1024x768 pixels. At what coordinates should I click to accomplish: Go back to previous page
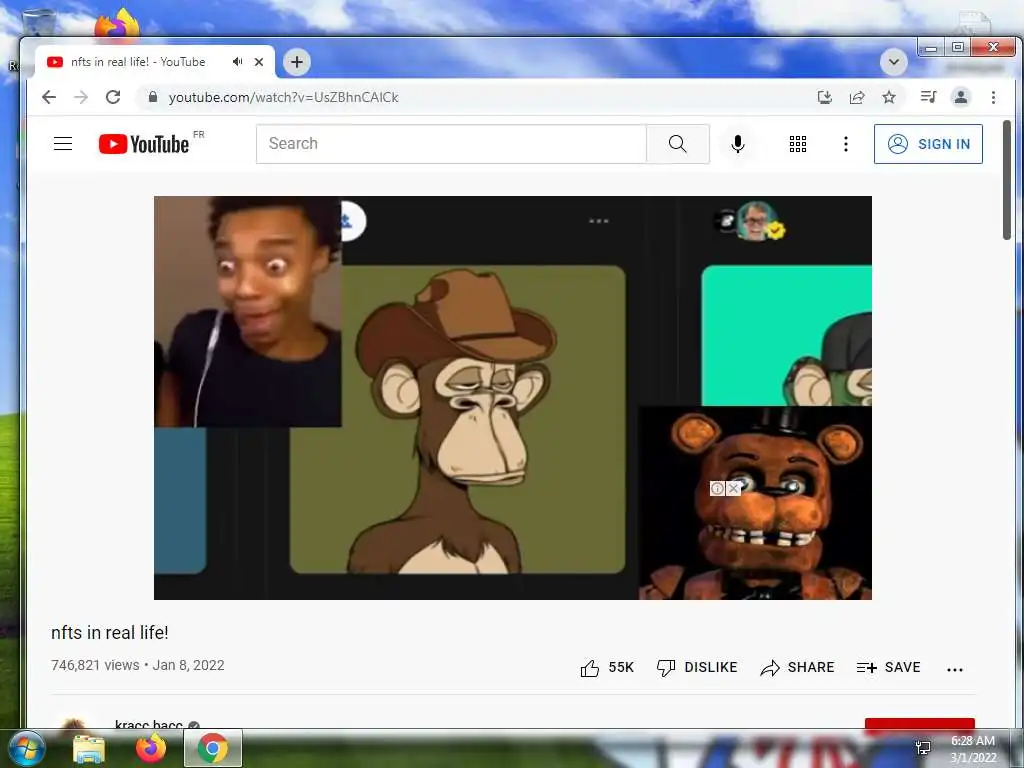pos(49,97)
